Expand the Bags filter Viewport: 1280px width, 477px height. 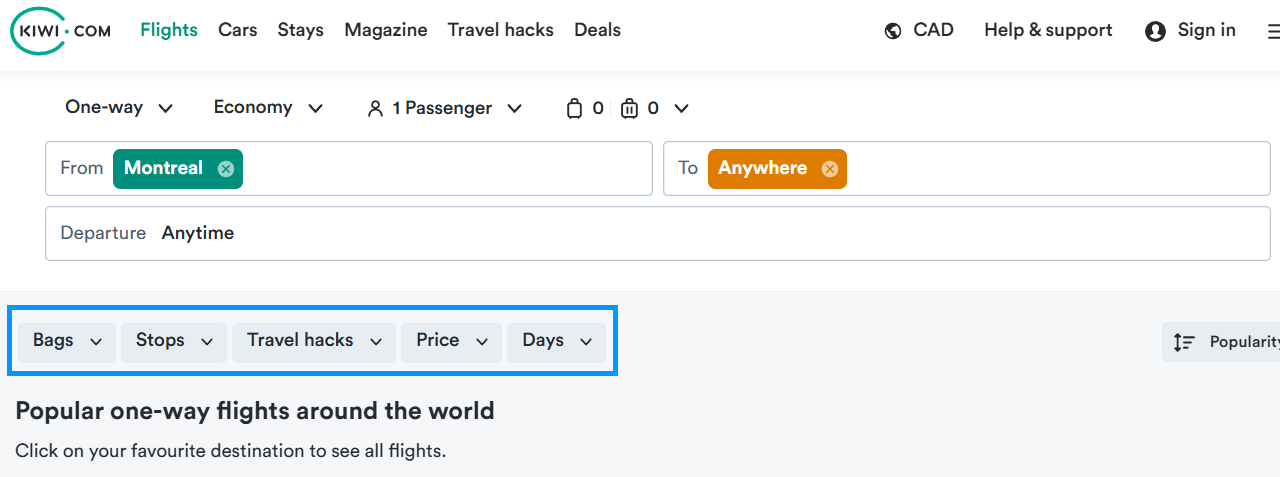(67, 342)
